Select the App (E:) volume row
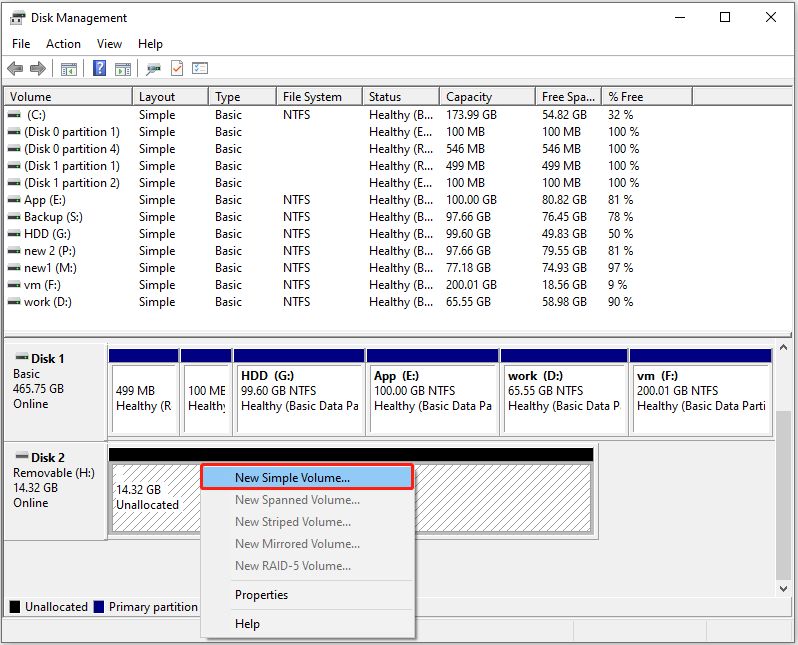This screenshot has height=645, width=798. point(350,200)
